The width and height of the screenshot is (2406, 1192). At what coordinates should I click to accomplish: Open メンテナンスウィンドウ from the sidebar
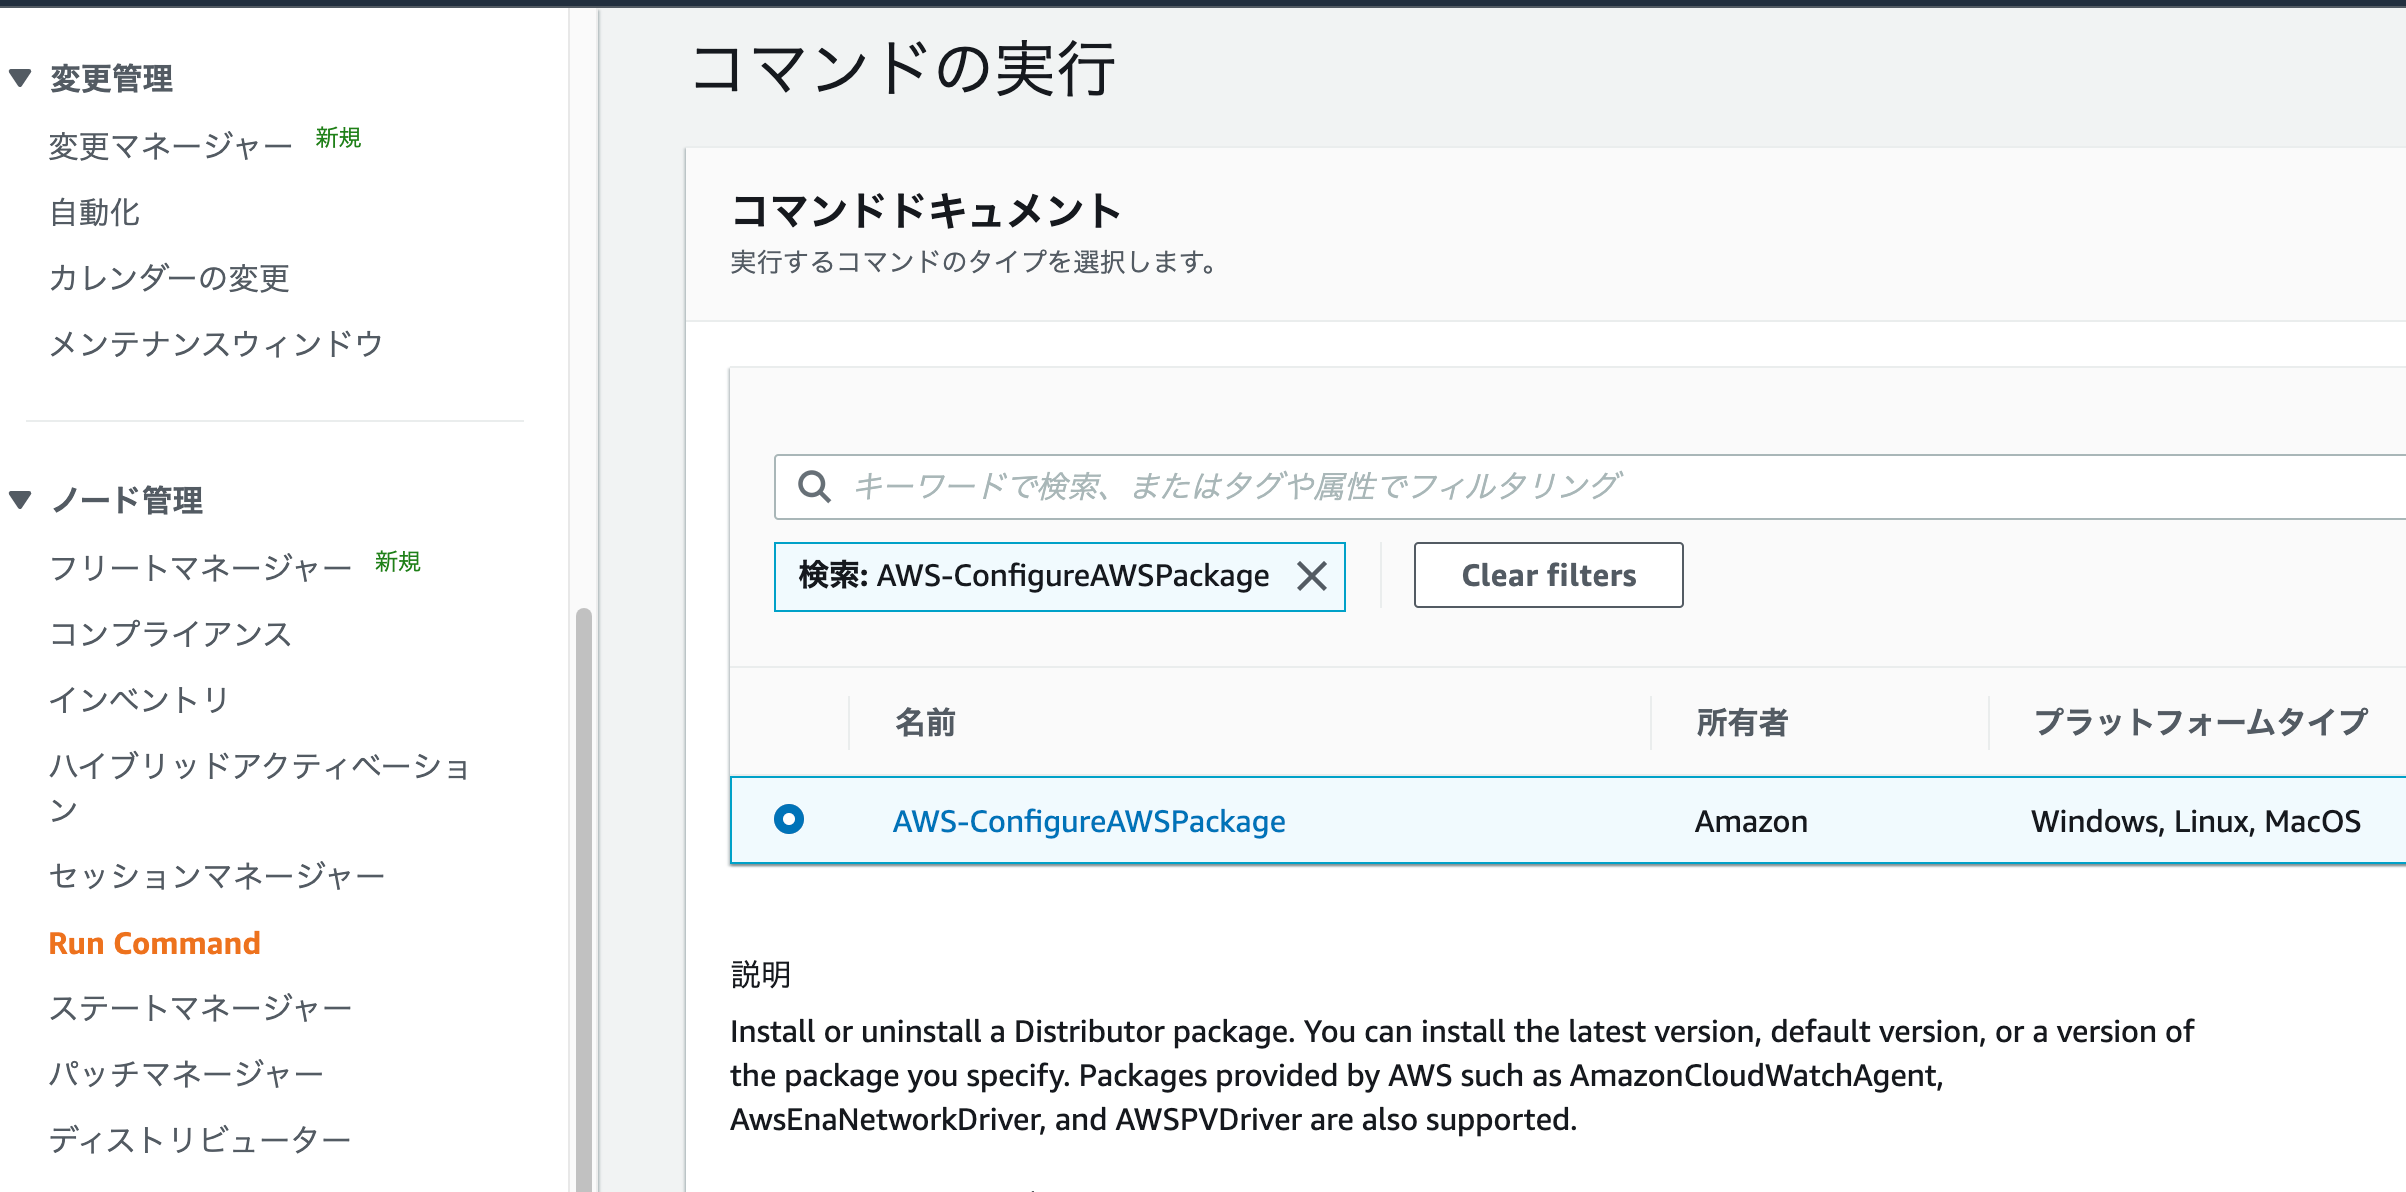pos(216,344)
